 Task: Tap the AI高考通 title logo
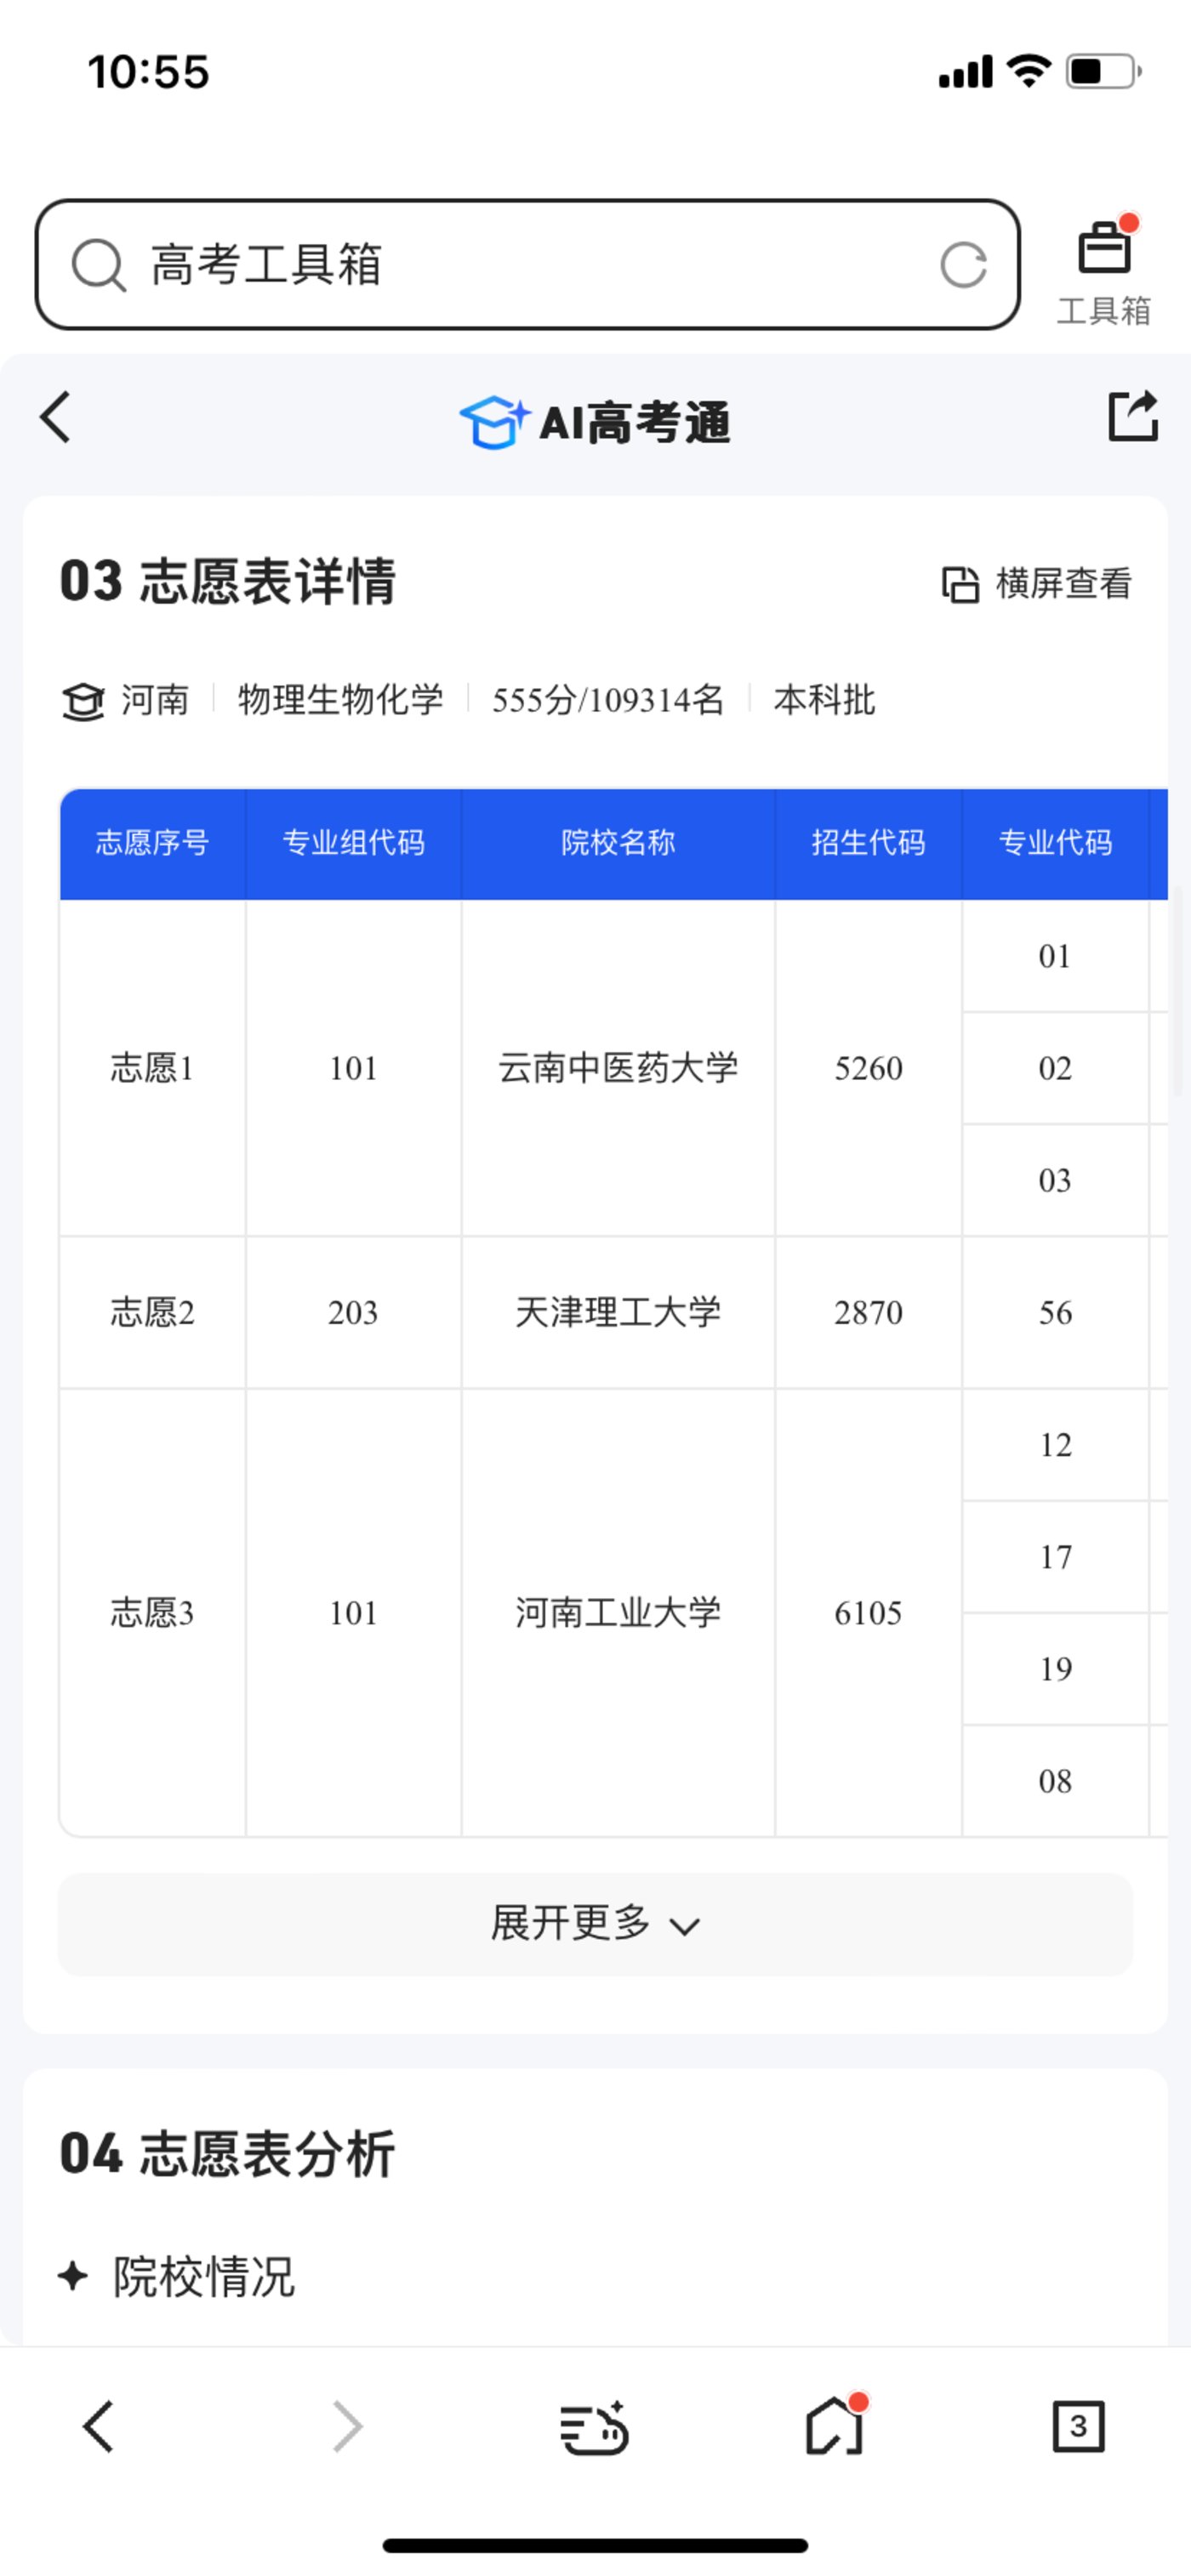coord(595,422)
